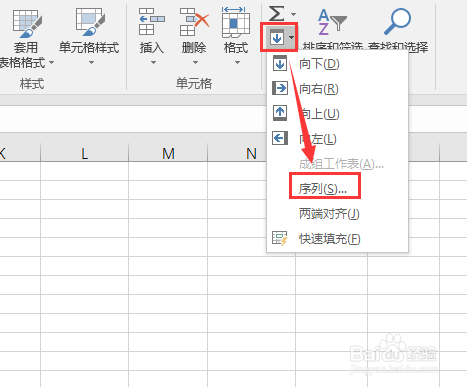Choose Fill Right (向右) menu item
Image resolution: width=467 pixels, height=387 pixels.
pos(337,89)
